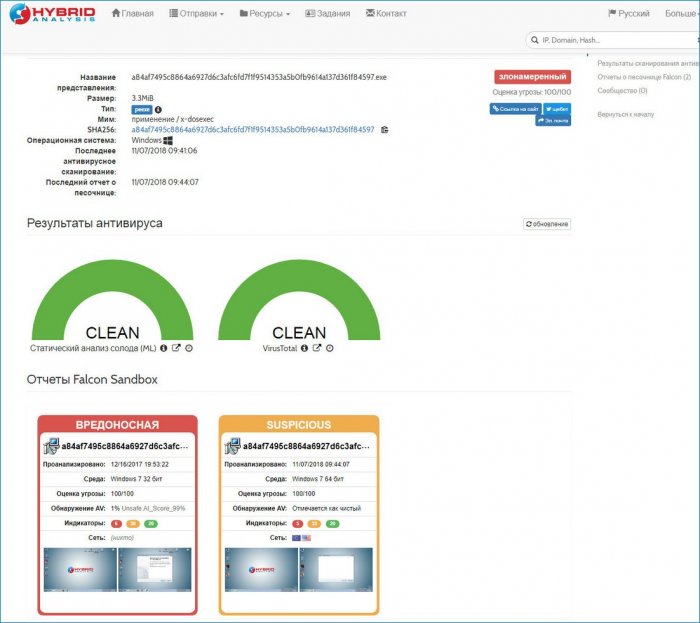Open the Контакт menu item
700x623 pixels.
coord(386,14)
